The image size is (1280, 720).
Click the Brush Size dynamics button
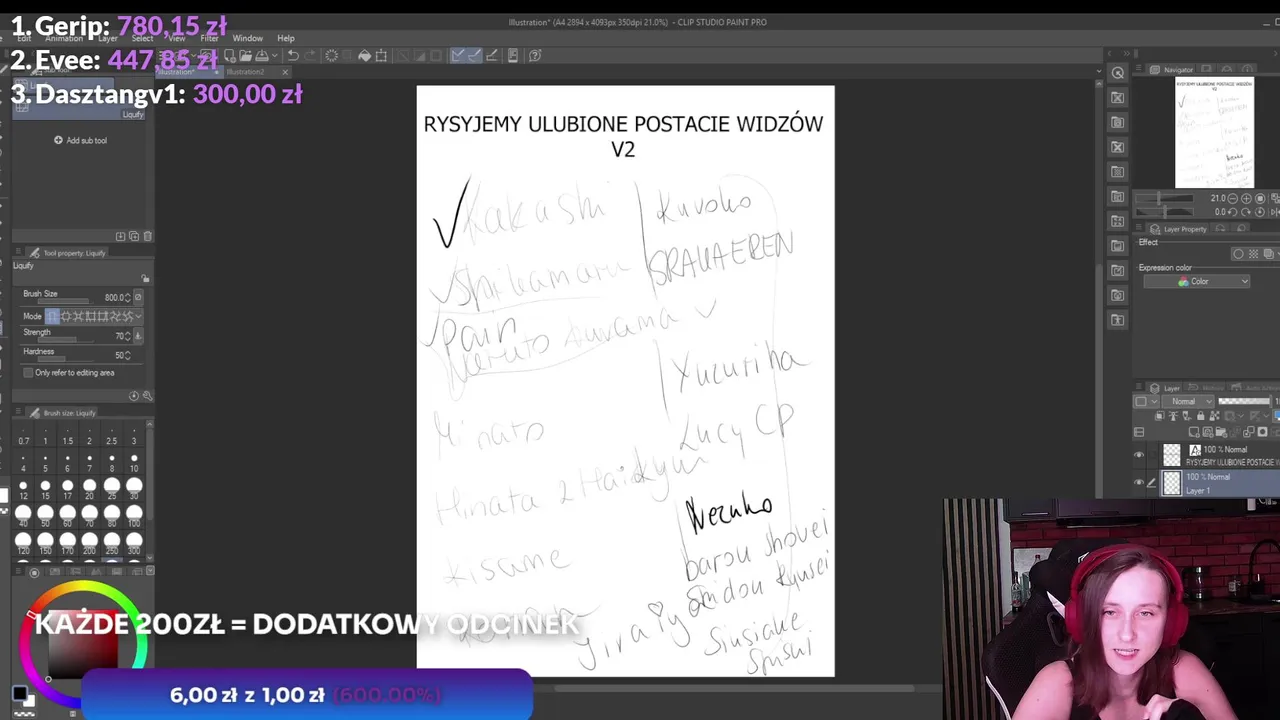pos(138,297)
